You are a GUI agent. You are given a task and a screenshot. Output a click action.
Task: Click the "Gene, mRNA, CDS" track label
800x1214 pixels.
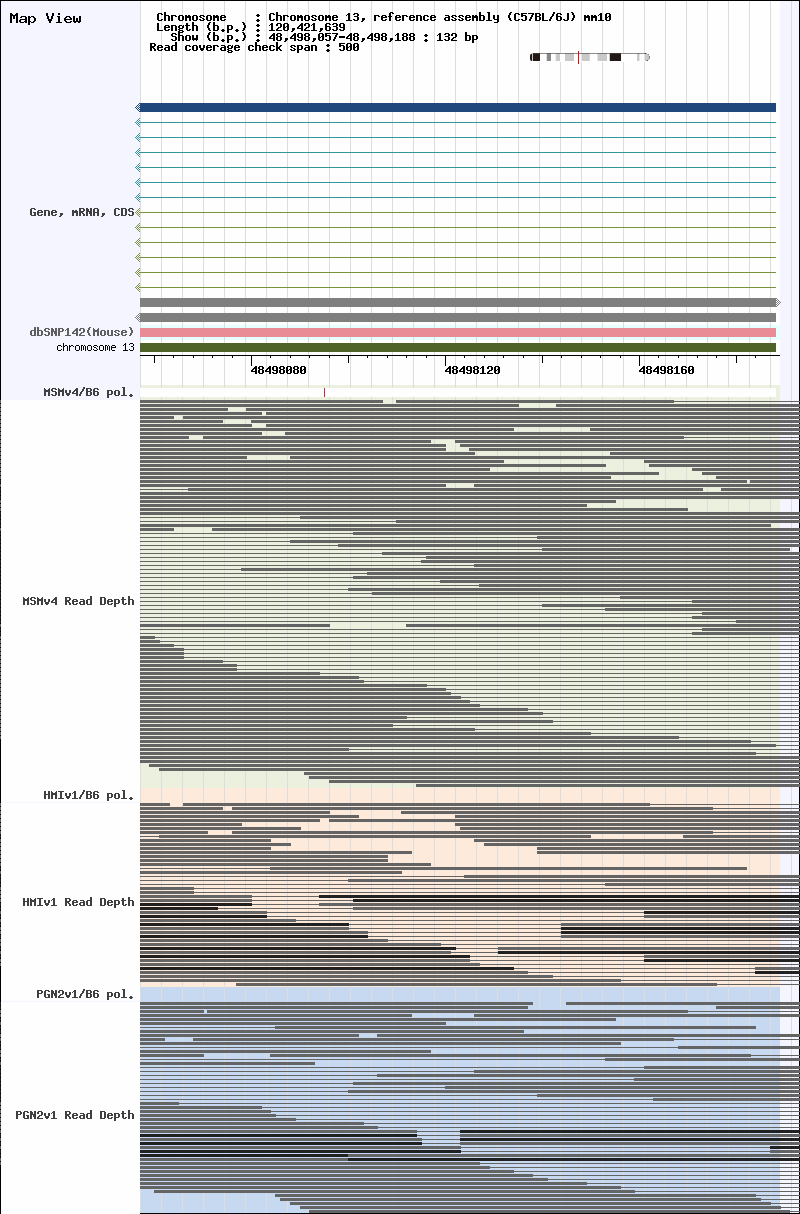click(82, 212)
